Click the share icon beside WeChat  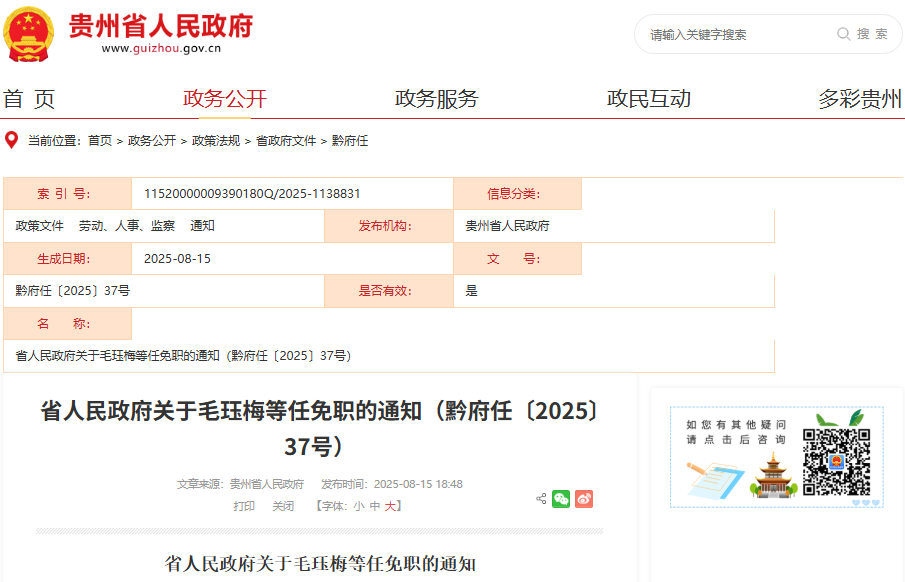pos(541,498)
